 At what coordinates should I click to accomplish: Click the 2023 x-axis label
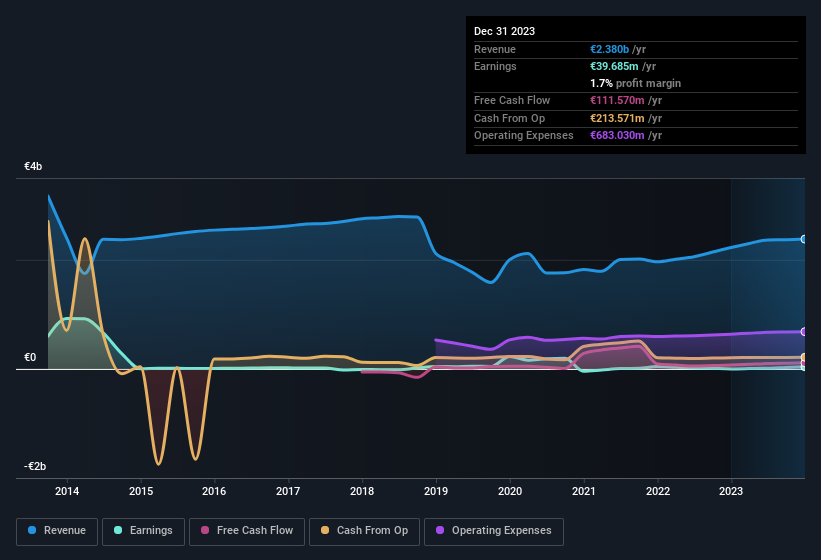click(x=731, y=491)
